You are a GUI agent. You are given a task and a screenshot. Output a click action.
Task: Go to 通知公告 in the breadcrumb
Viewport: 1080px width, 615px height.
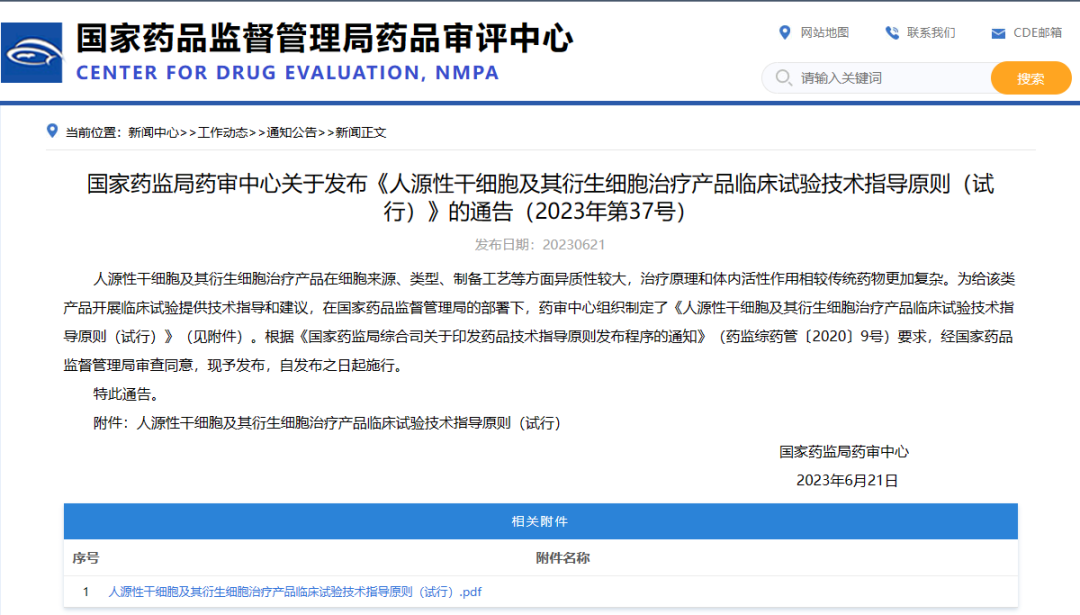291,132
